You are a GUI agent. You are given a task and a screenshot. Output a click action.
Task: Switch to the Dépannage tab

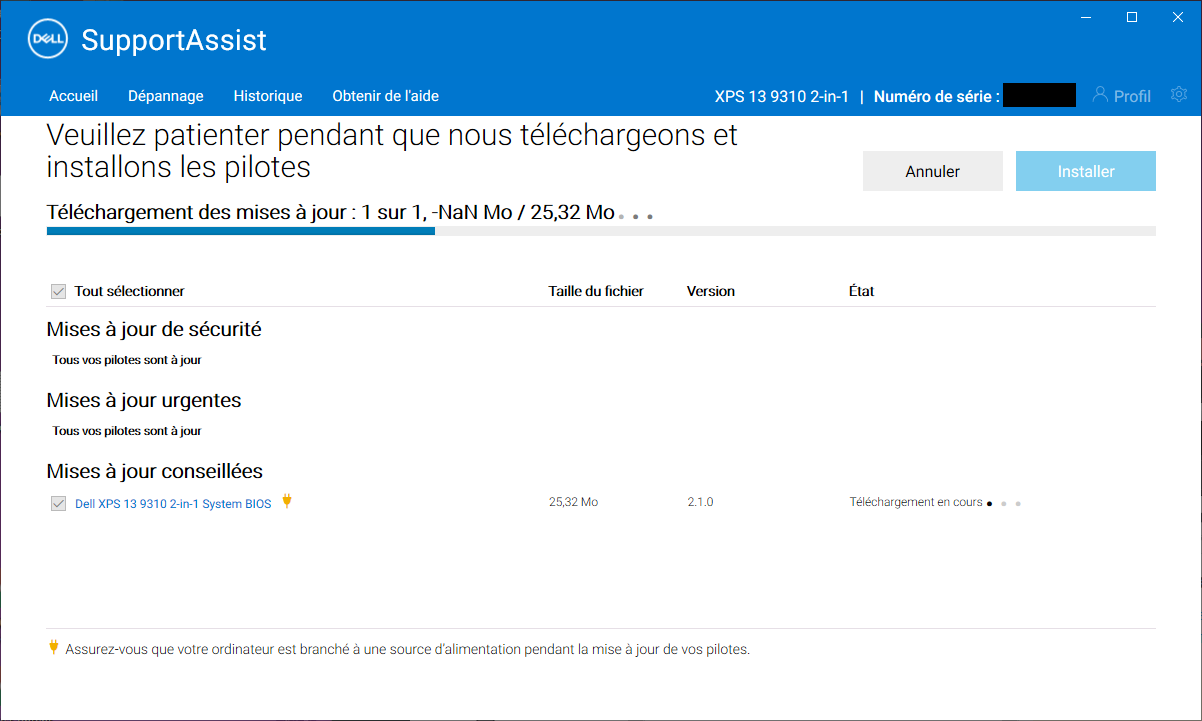point(166,96)
